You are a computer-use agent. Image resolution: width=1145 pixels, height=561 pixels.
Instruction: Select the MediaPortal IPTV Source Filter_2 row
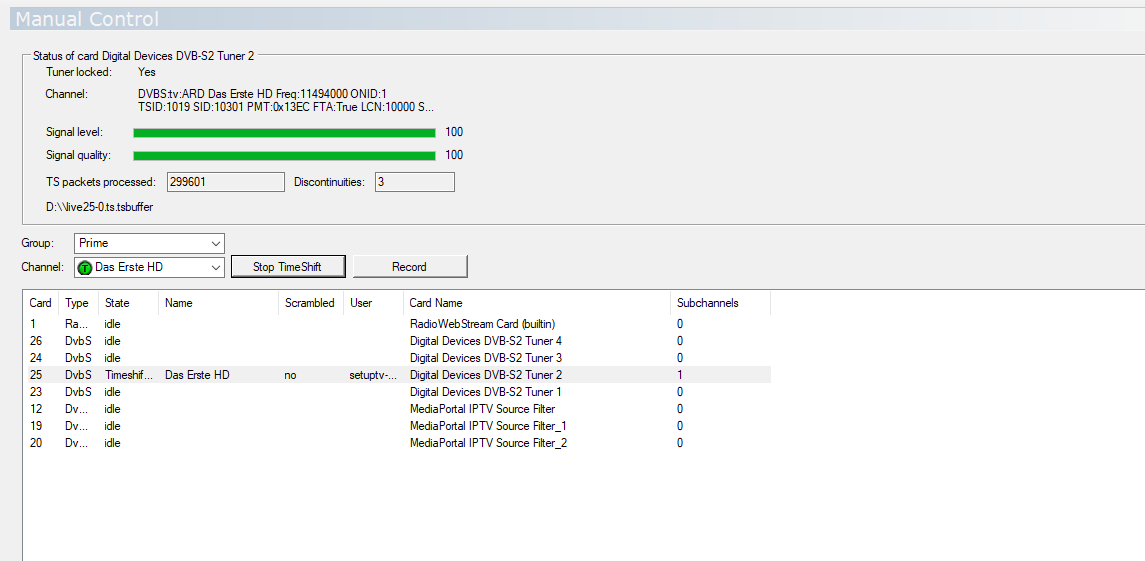point(488,443)
